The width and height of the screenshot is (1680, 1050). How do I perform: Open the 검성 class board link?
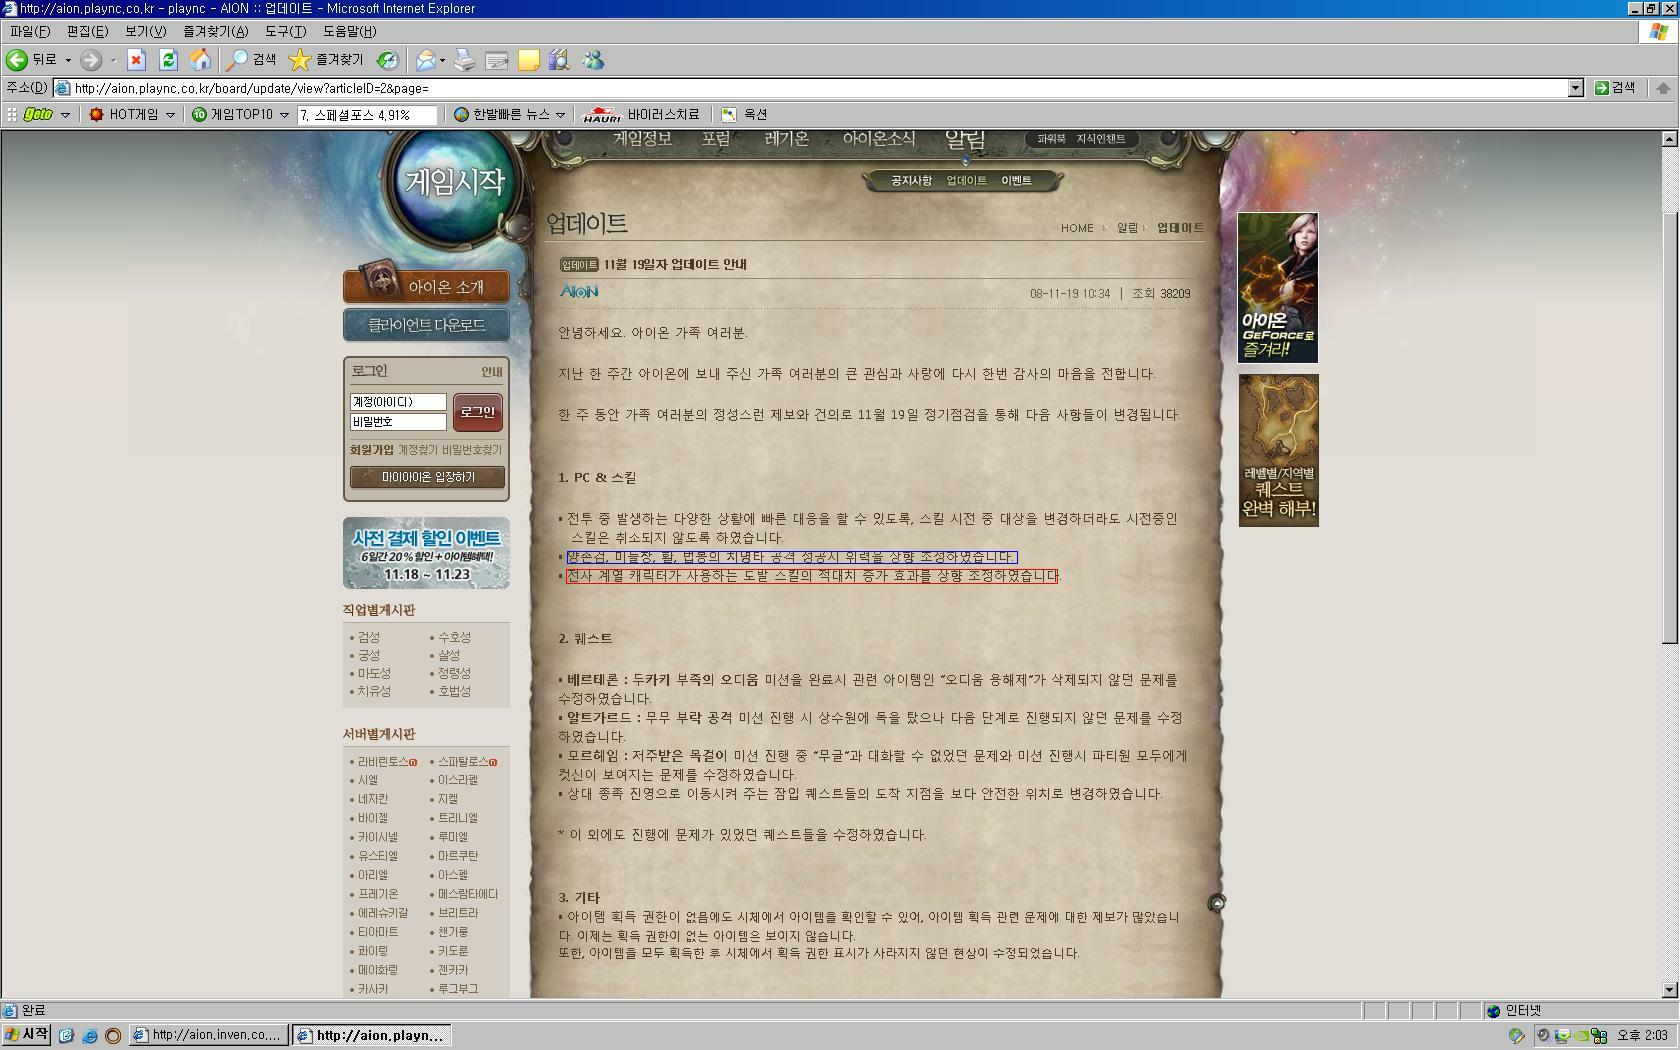tap(369, 637)
